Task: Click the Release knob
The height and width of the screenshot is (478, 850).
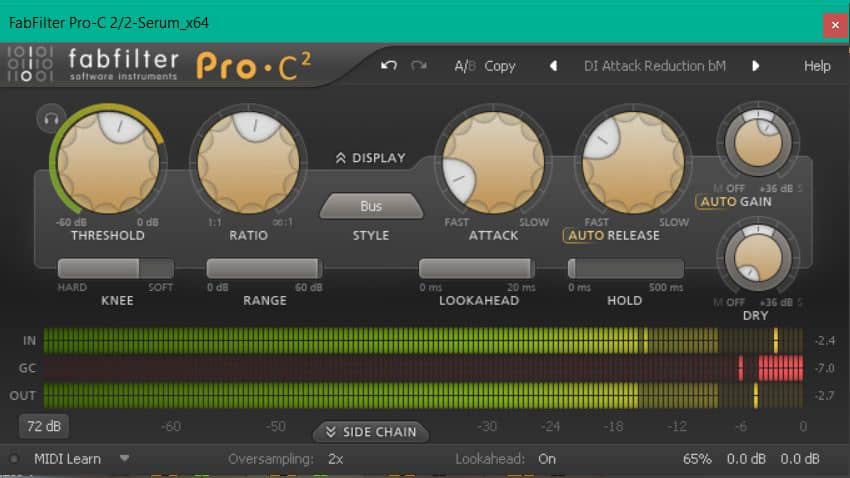Action: point(633,163)
